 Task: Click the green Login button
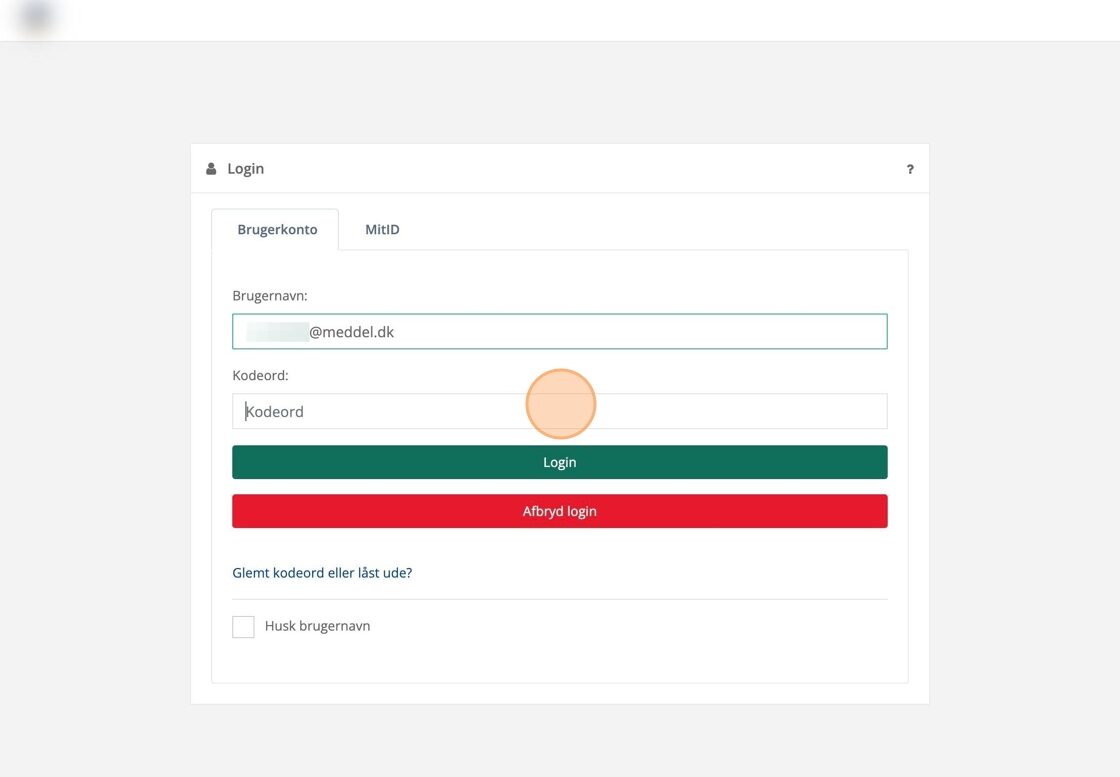click(559, 462)
